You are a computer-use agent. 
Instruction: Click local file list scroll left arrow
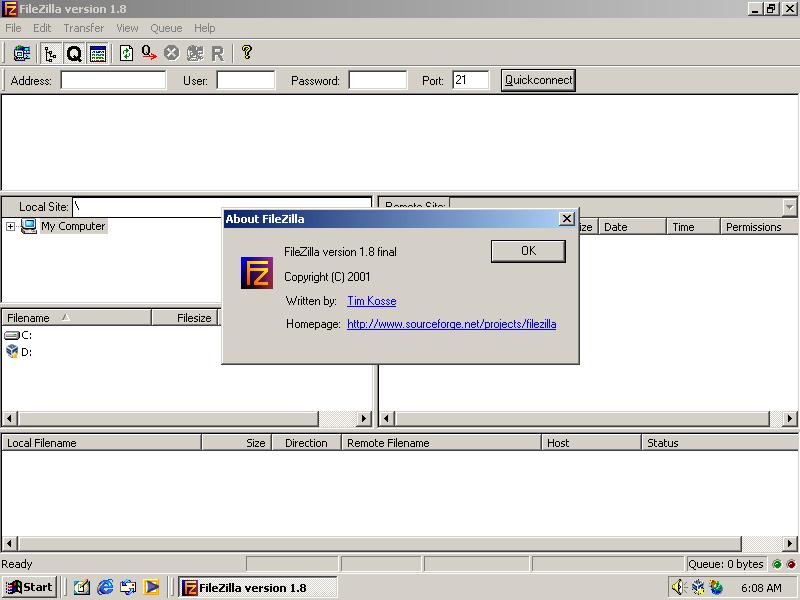coord(9,418)
